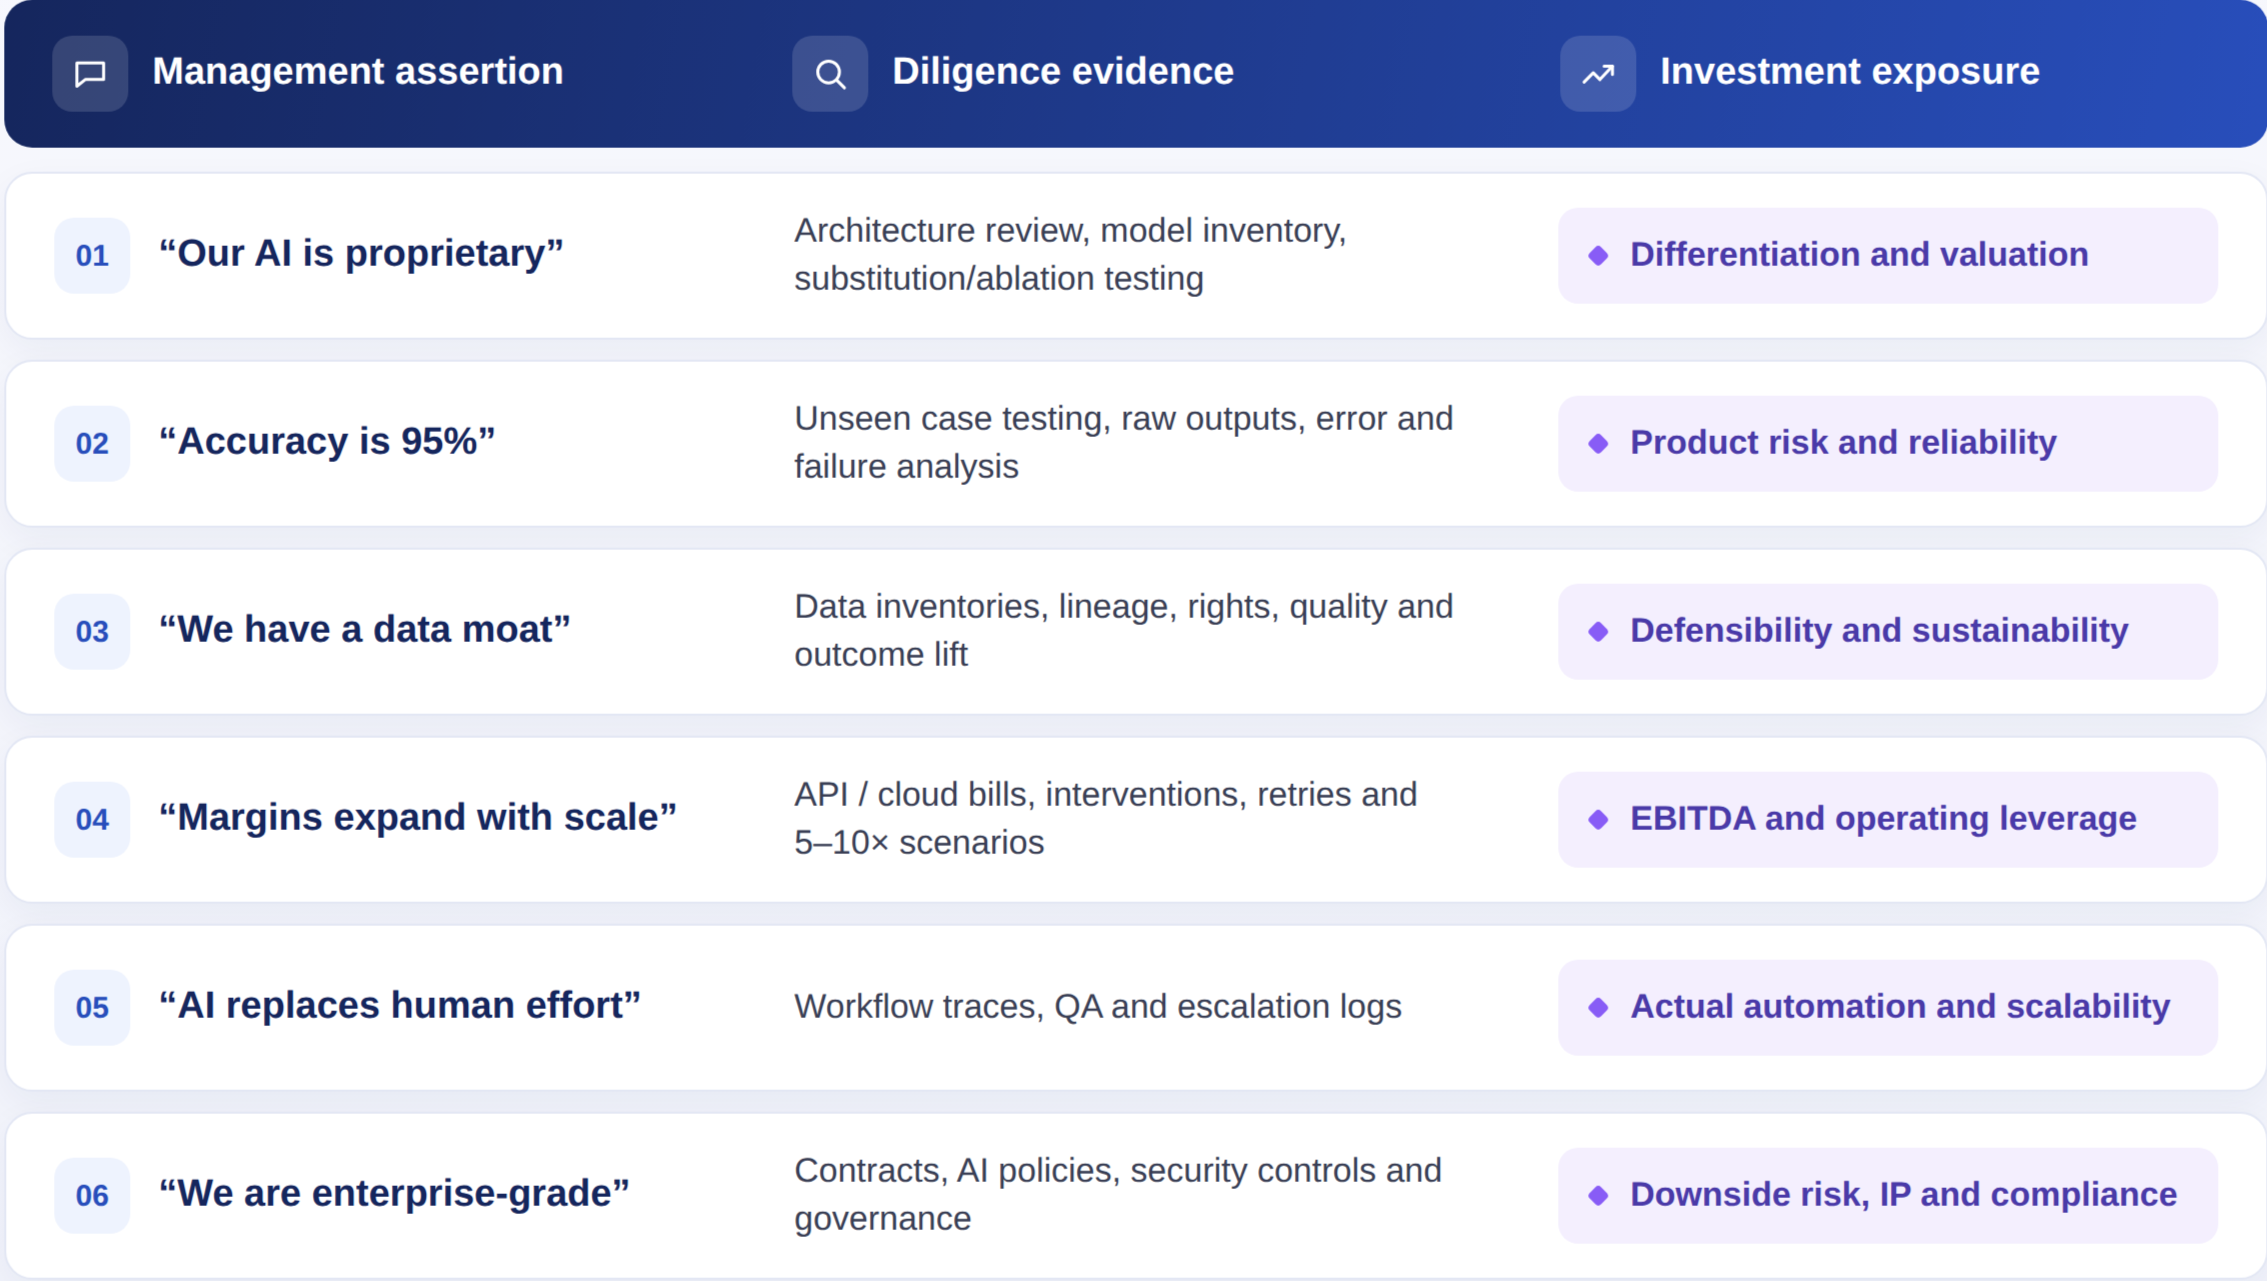Click the diamond bullet in EBITDA and operating leverage
Screen dimensions: 2267x1281
pos(1598,819)
